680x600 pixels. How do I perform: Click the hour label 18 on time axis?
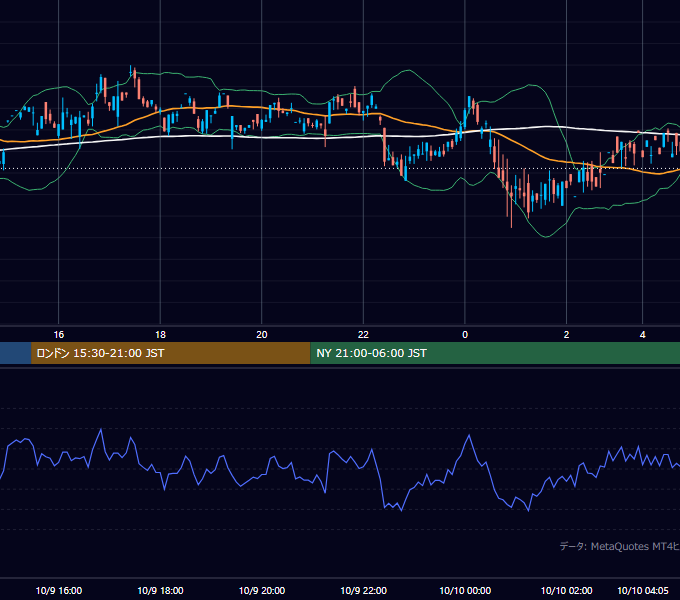160,335
